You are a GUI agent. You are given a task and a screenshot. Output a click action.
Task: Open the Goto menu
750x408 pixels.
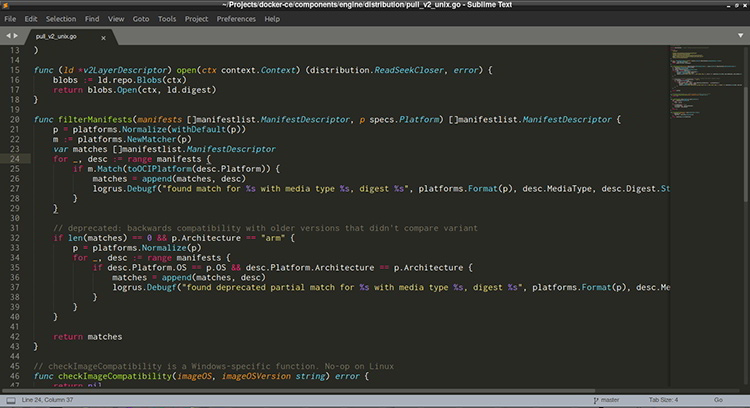pyautogui.click(x=143, y=19)
